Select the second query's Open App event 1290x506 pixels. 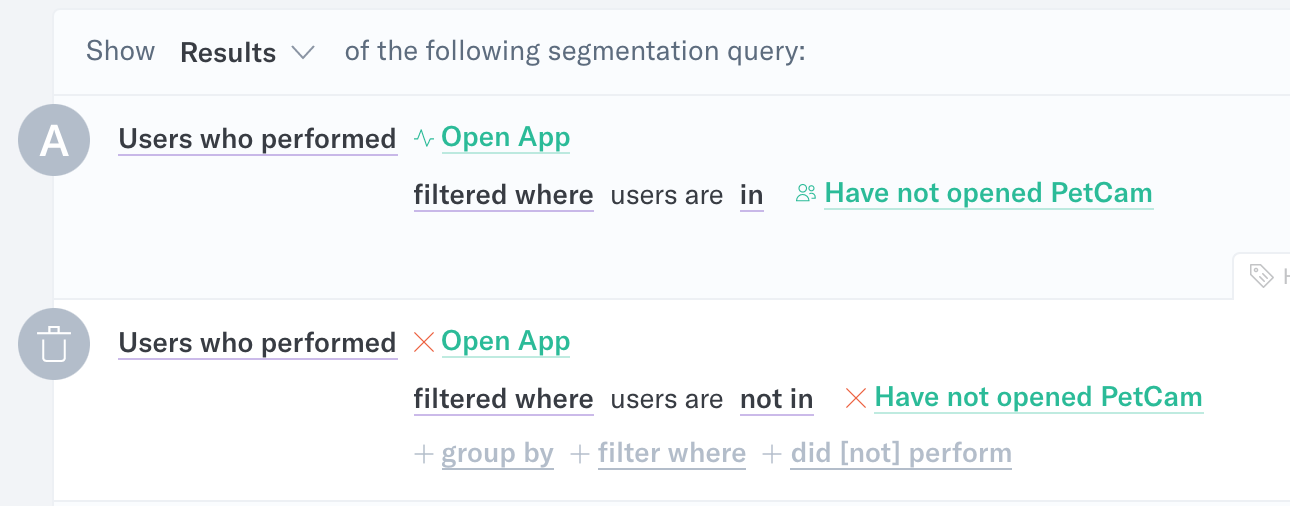tap(506, 342)
